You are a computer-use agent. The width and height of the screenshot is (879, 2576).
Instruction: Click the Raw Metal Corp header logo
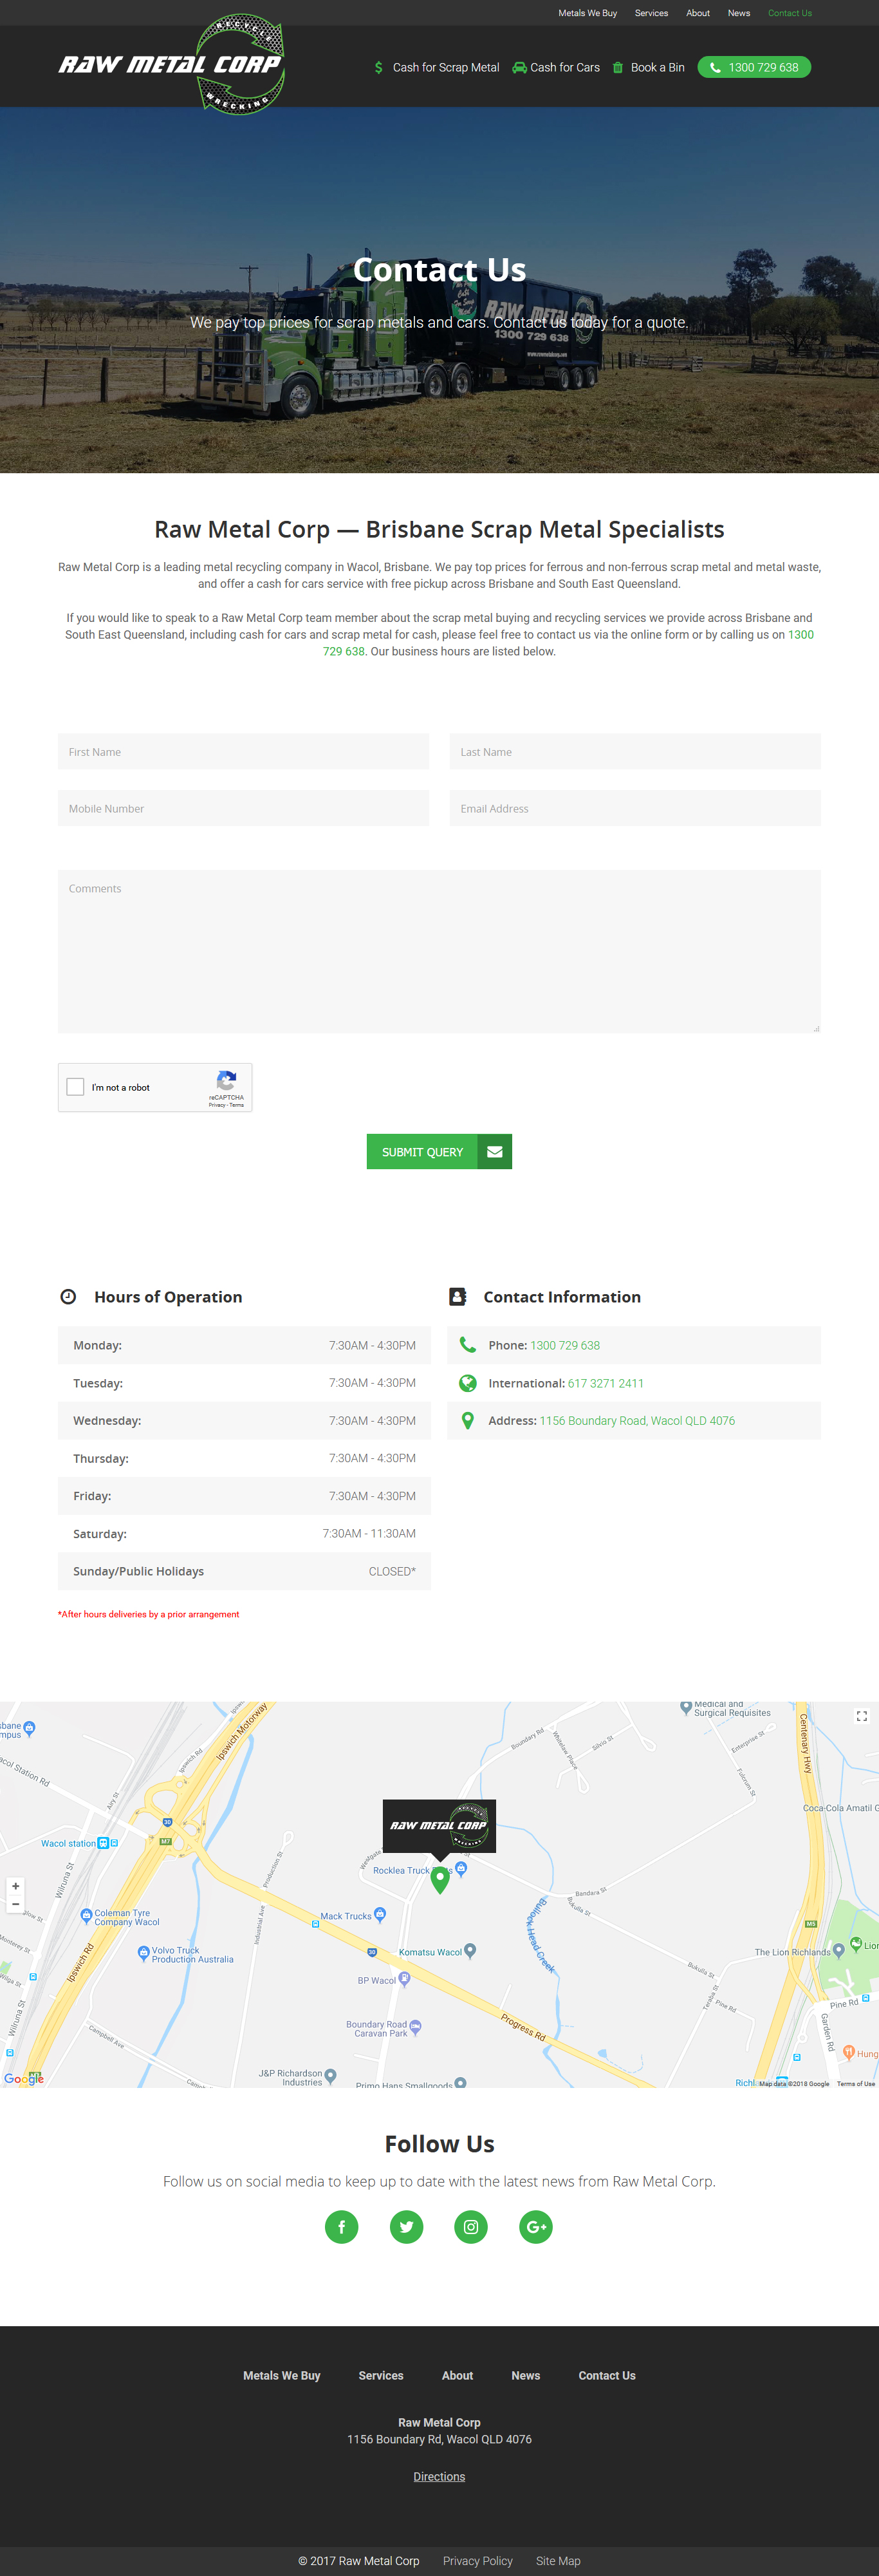(x=172, y=64)
